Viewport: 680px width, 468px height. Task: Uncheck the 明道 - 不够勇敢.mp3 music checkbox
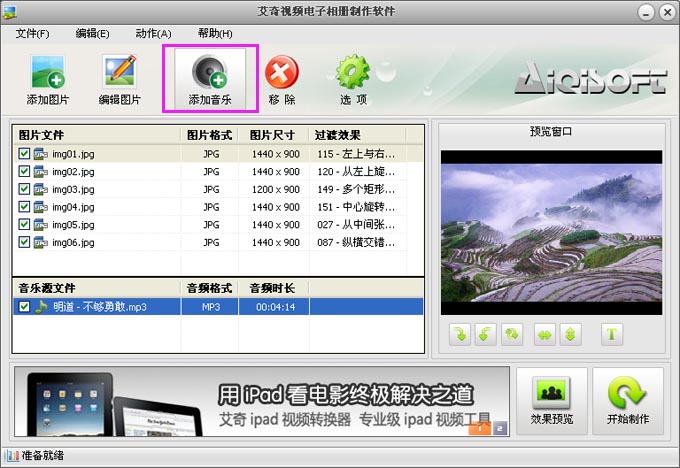(24, 307)
